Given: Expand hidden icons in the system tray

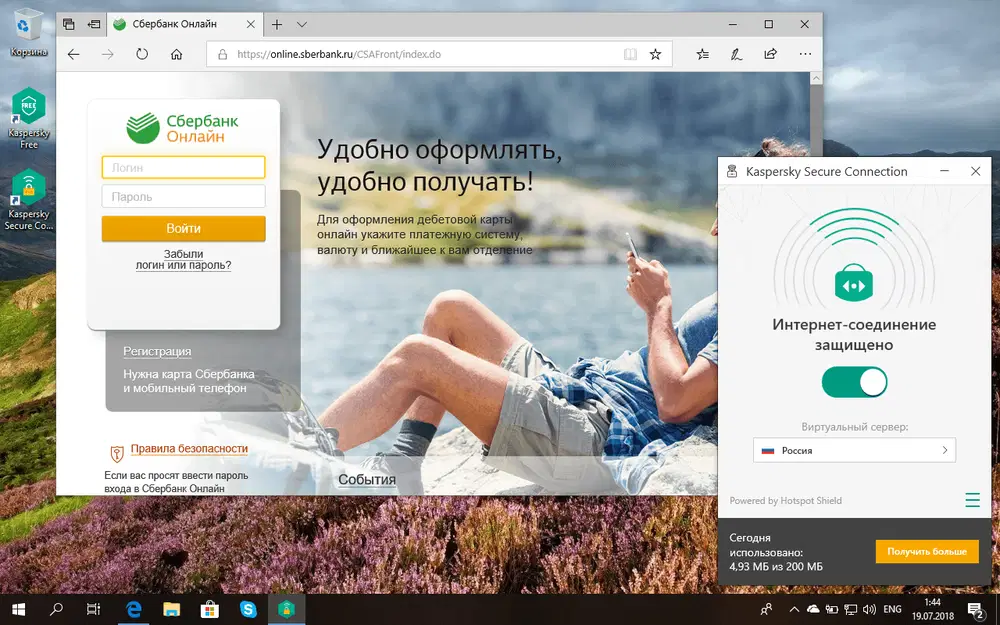Looking at the screenshot, I should pyautogui.click(x=792, y=608).
